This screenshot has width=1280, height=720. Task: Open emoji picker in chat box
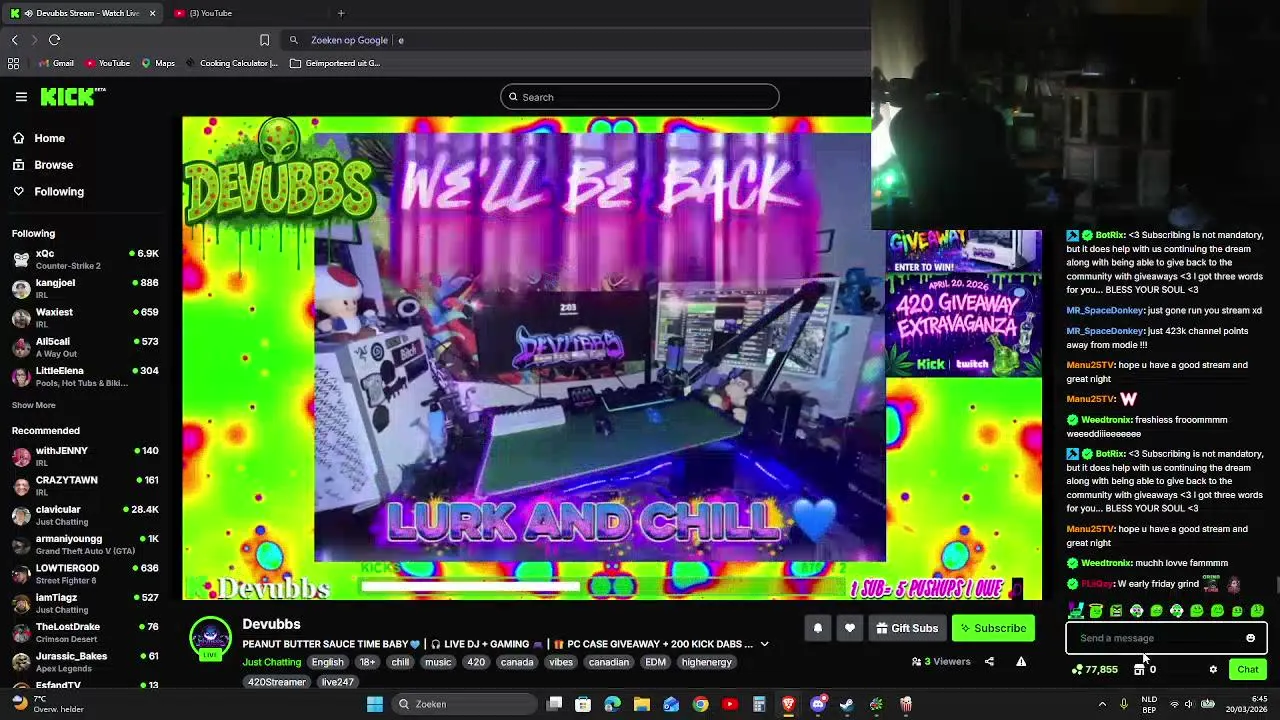[x=1250, y=638]
